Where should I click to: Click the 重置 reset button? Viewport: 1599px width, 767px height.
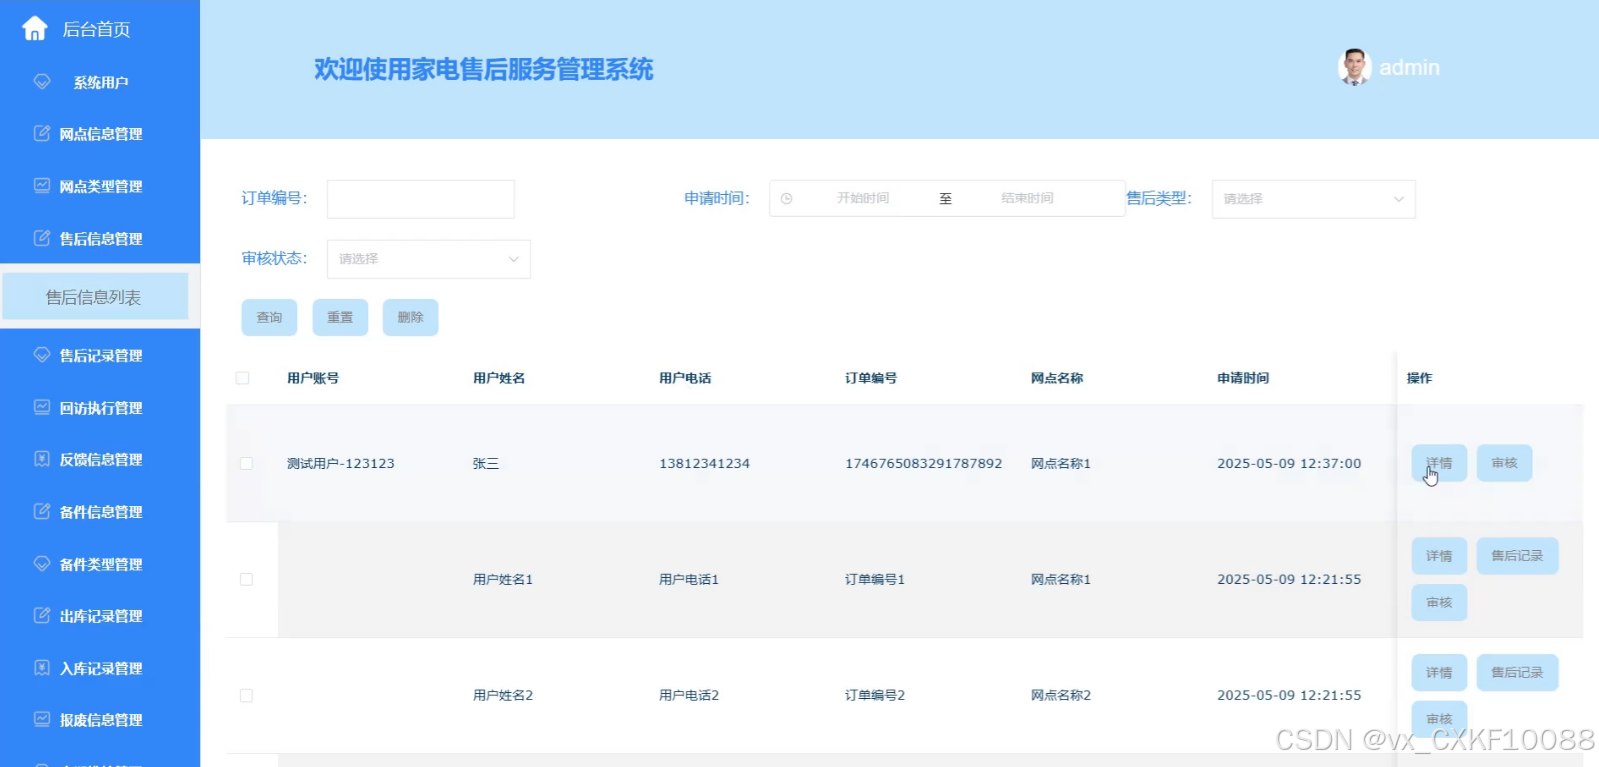pyautogui.click(x=340, y=317)
